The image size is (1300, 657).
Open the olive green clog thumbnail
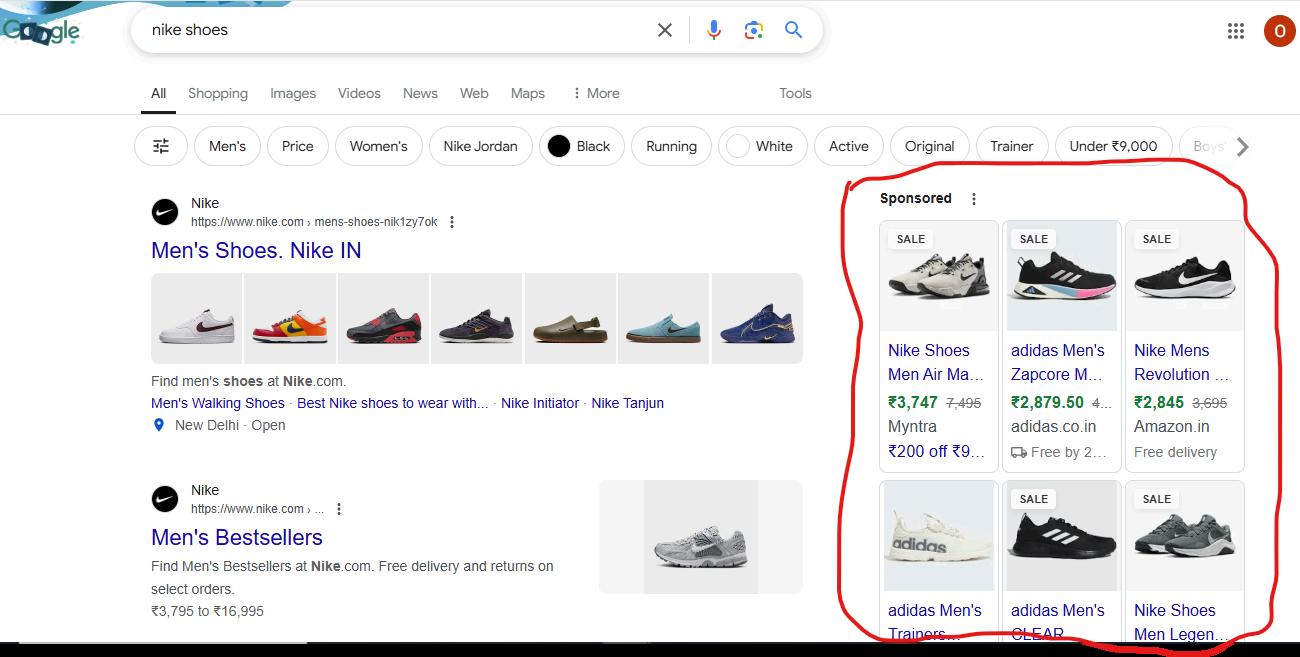click(x=570, y=318)
